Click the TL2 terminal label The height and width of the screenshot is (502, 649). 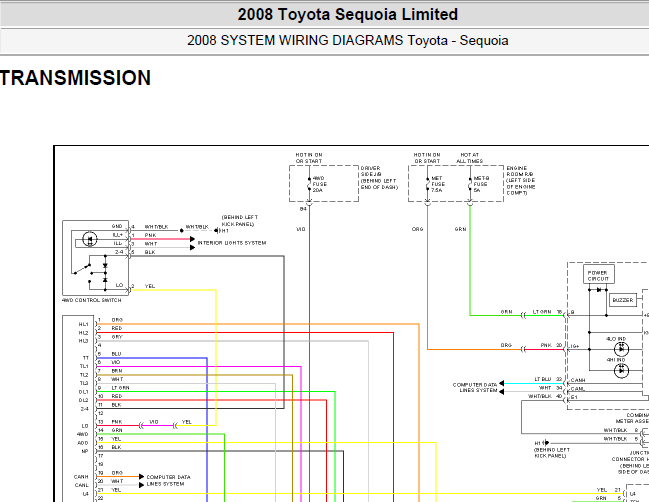point(84,375)
